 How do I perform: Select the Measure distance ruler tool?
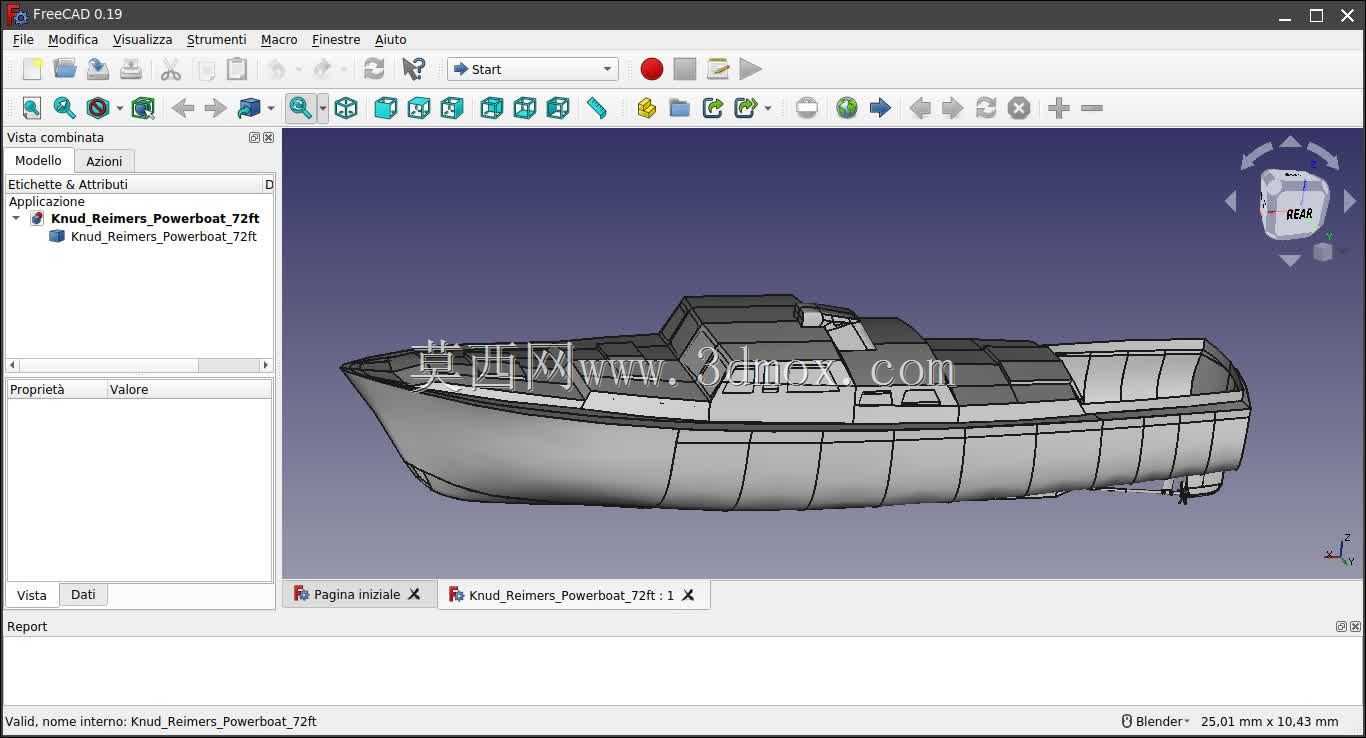(x=597, y=108)
